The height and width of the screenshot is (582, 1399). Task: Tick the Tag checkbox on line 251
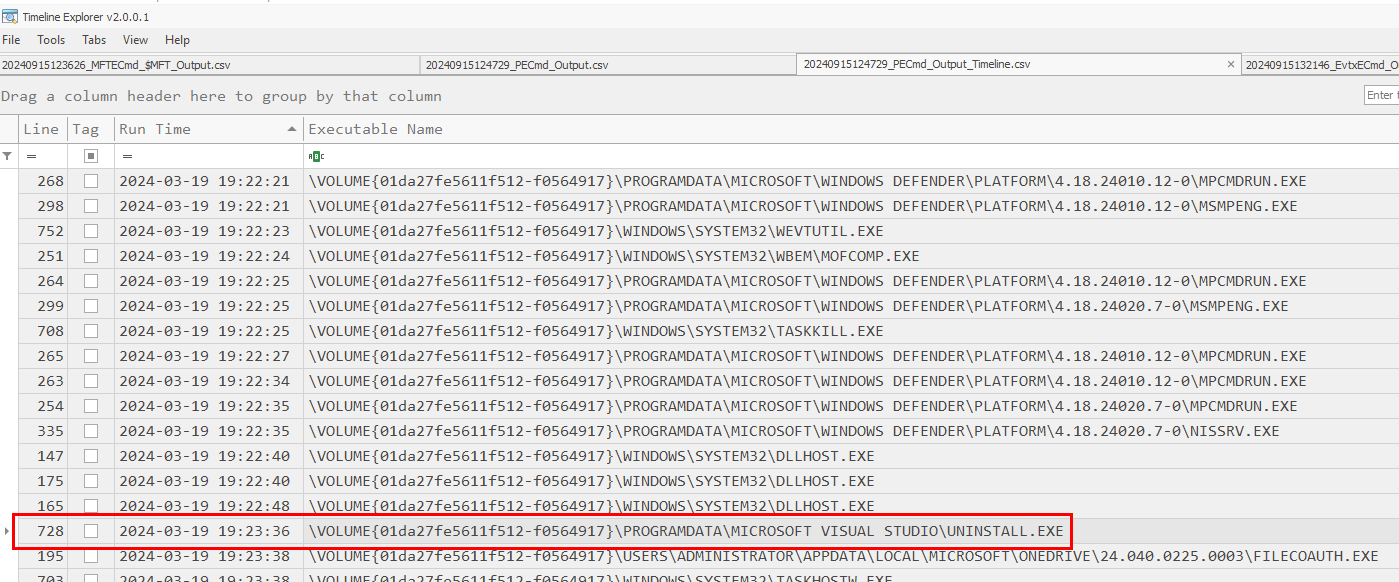tap(91, 256)
